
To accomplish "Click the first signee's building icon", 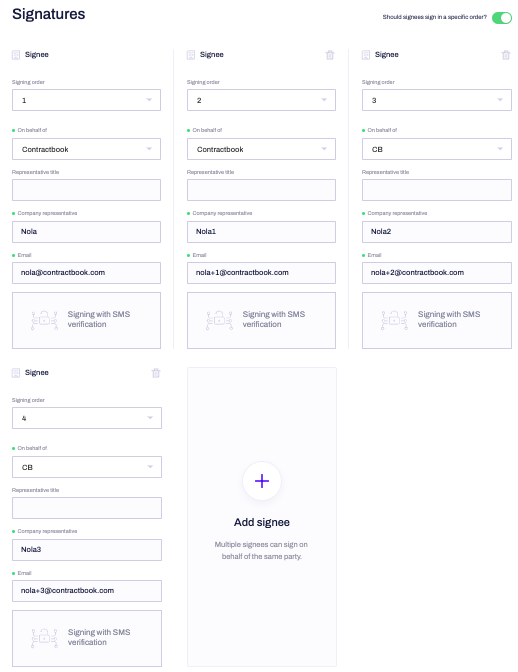I will pyautogui.click(x=16, y=55).
